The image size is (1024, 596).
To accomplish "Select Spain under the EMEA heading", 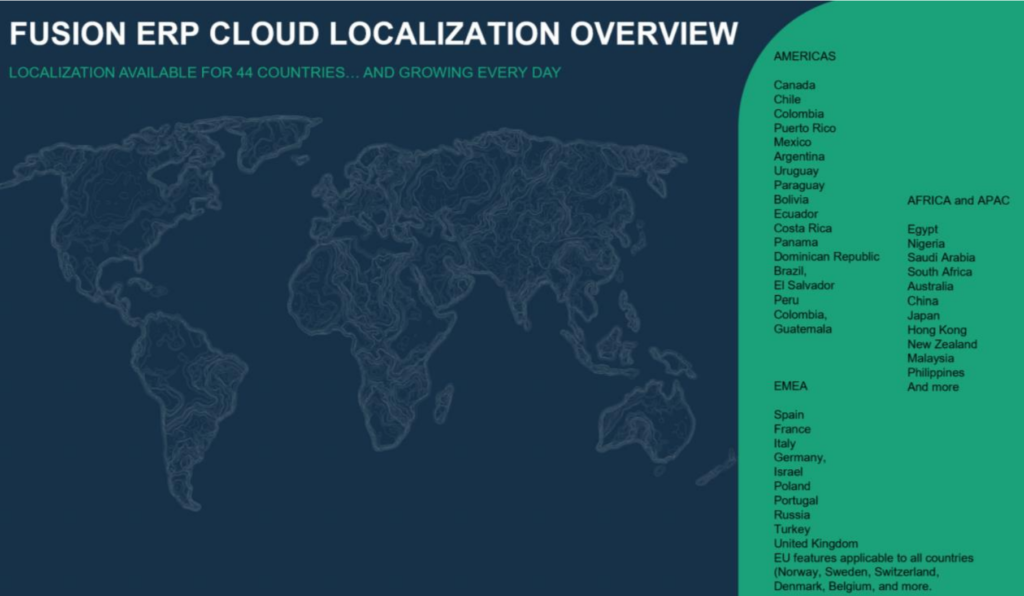I will pyautogui.click(x=789, y=415).
